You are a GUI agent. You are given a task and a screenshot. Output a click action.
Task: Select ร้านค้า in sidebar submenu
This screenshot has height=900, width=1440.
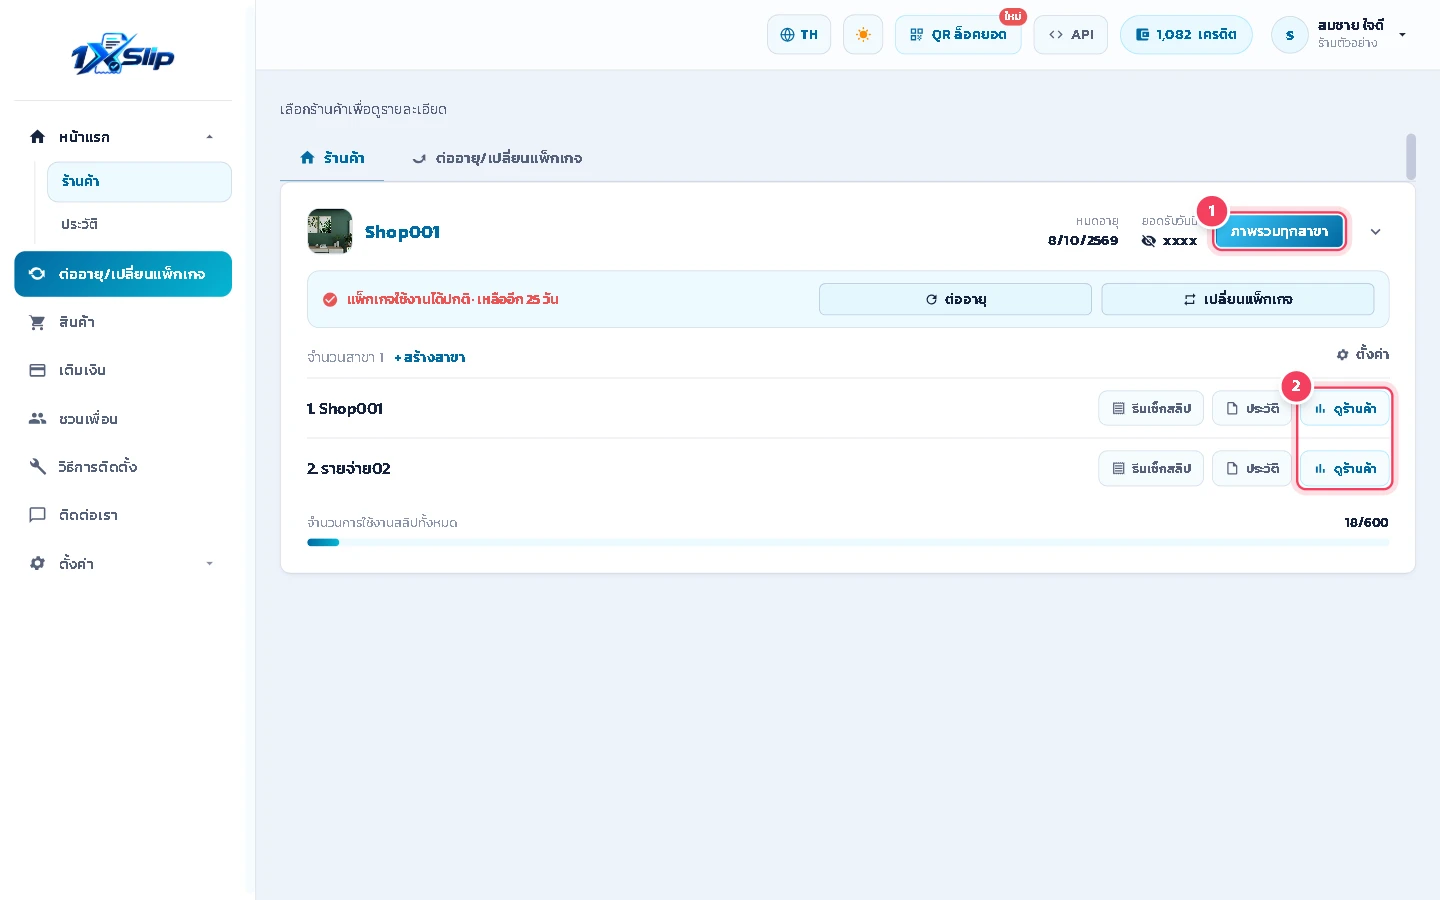(x=139, y=181)
